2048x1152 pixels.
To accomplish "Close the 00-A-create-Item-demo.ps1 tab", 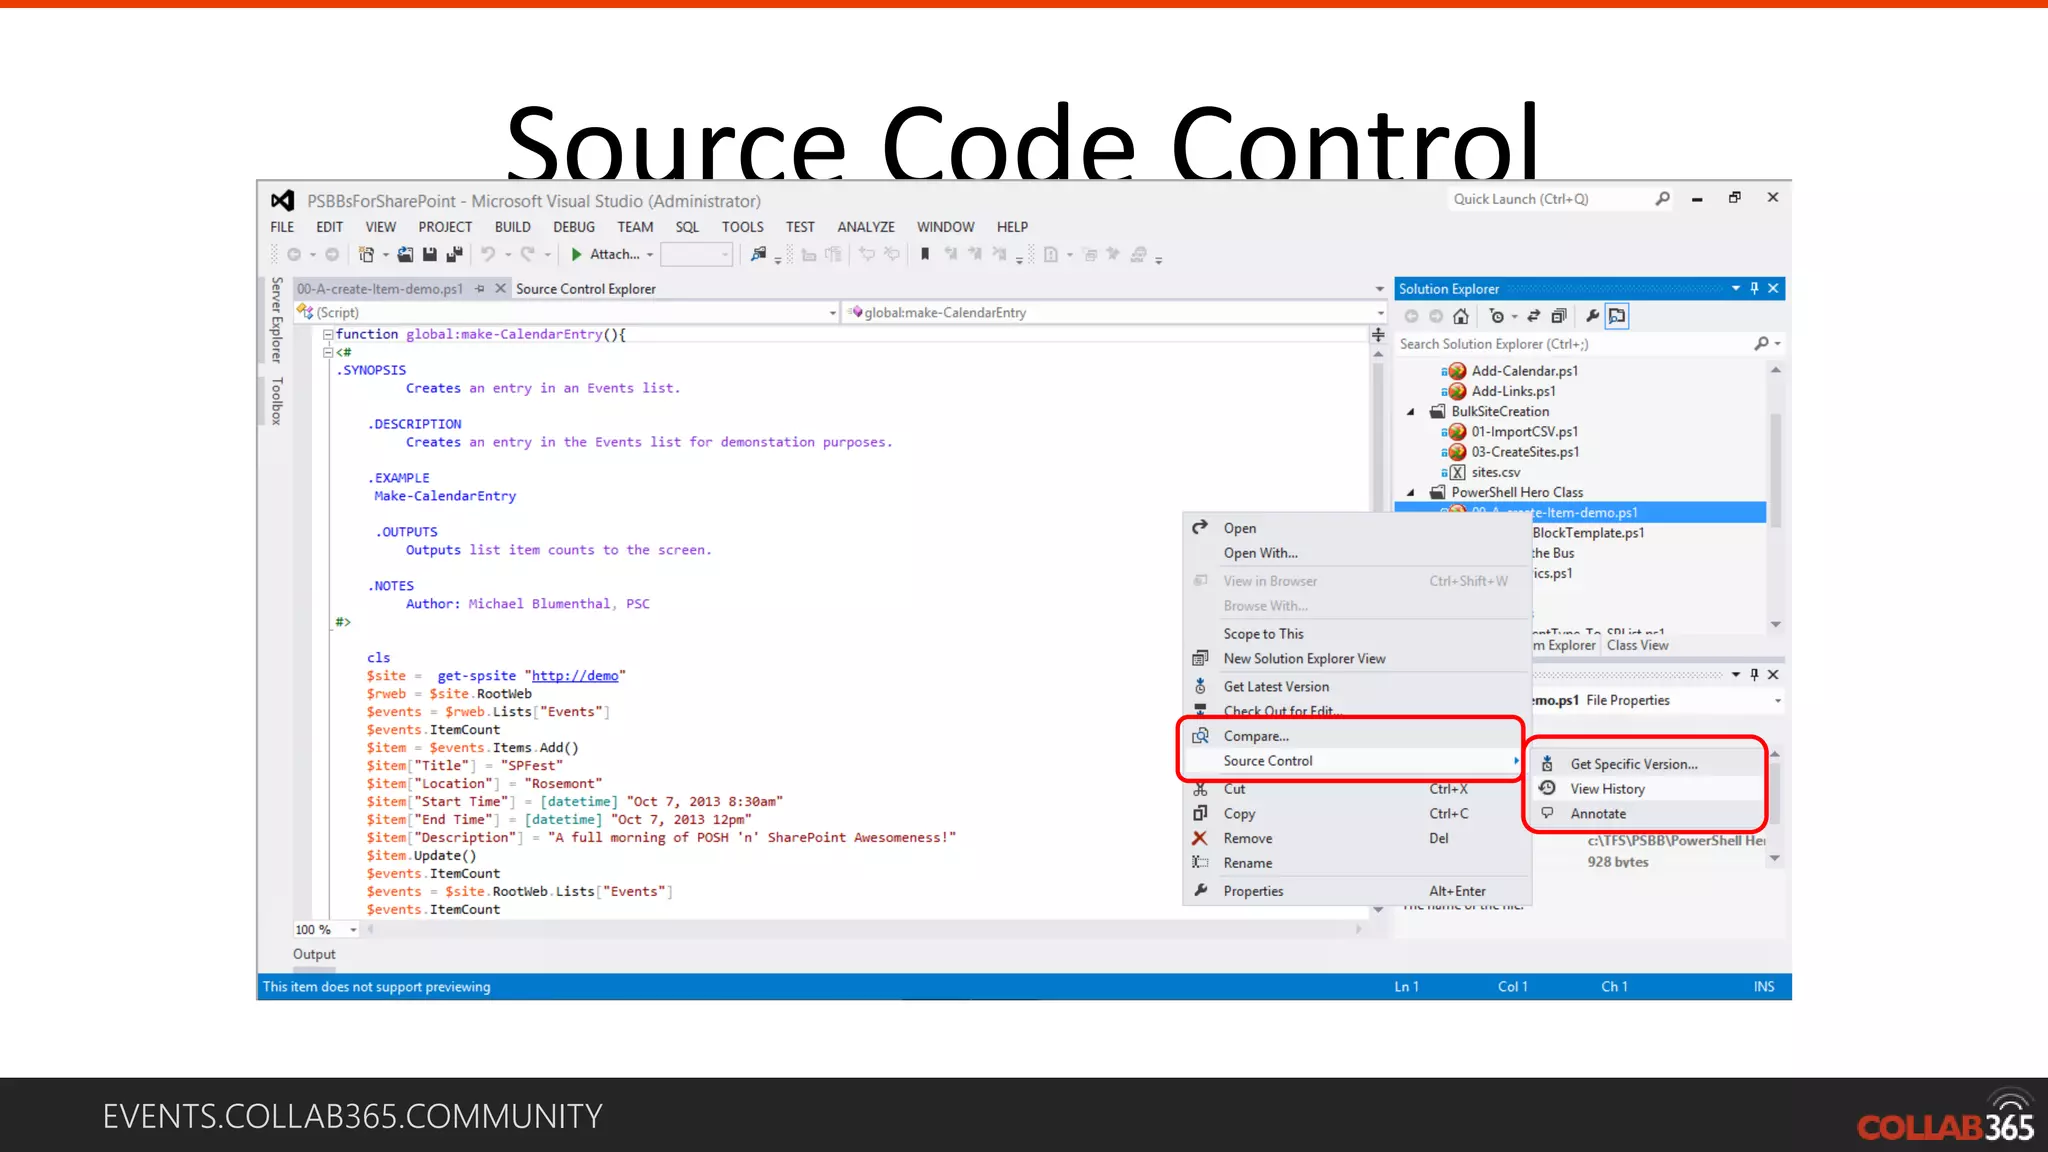I will 501,289.
